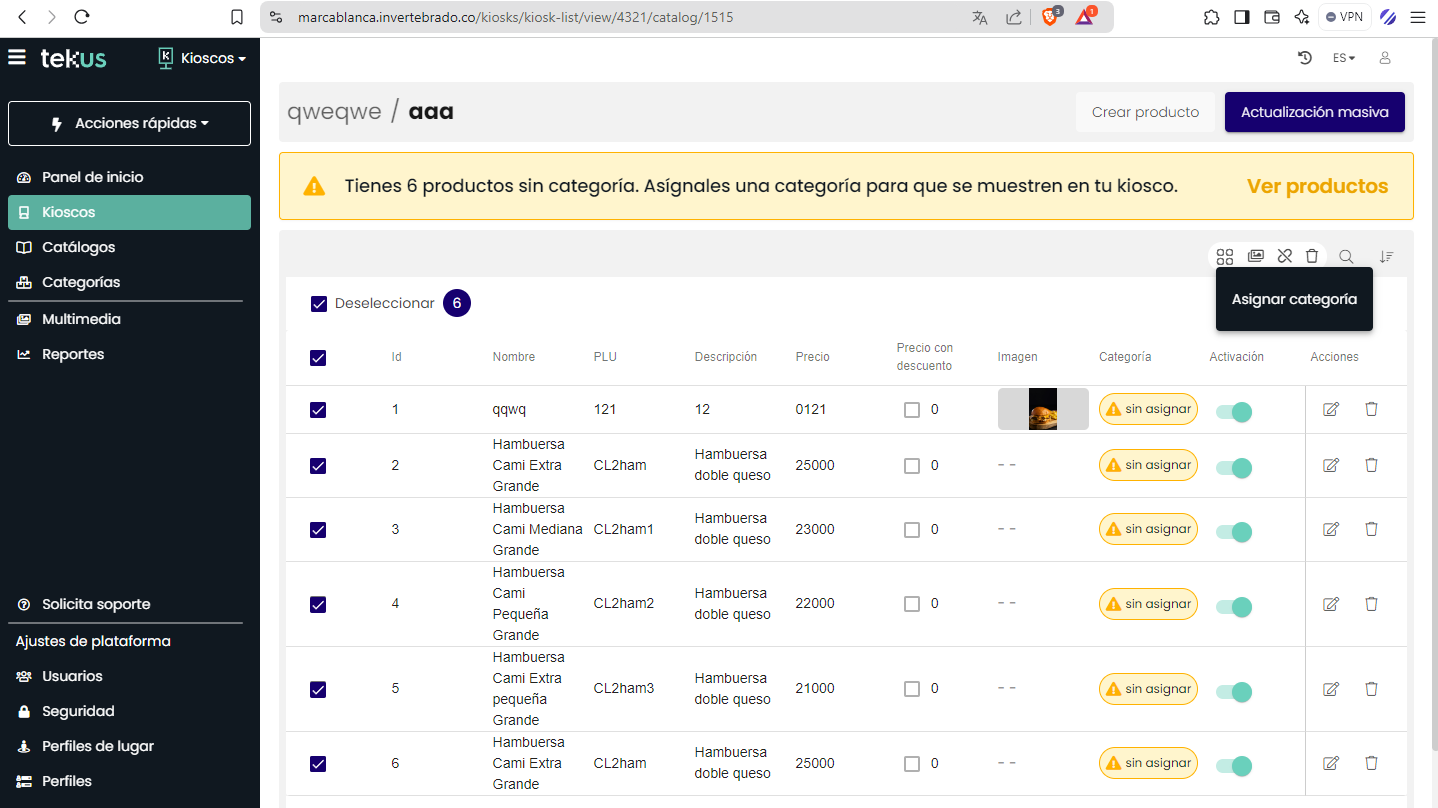Open the user profile icon
Image resolution: width=1438 pixels, height=808 pixels.
pyautogui.click(x=1385, y=58)
